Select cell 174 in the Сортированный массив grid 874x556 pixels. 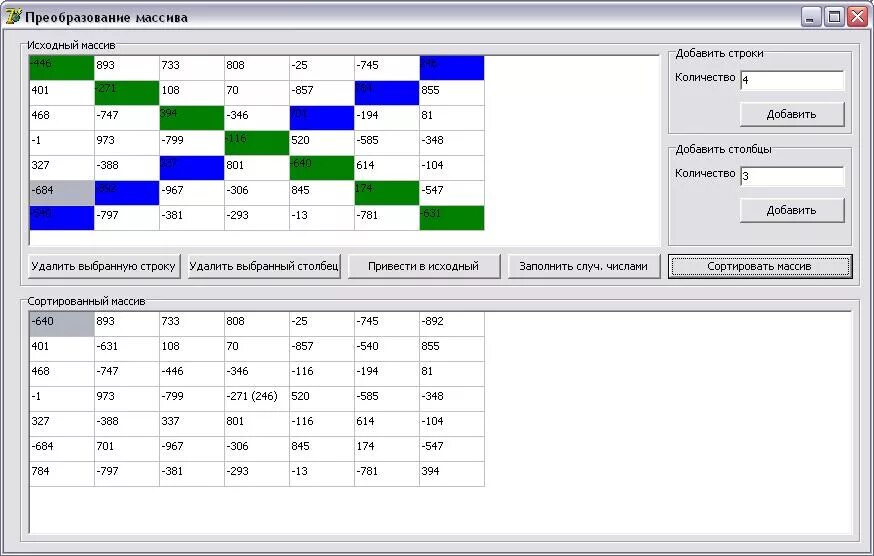387,449
